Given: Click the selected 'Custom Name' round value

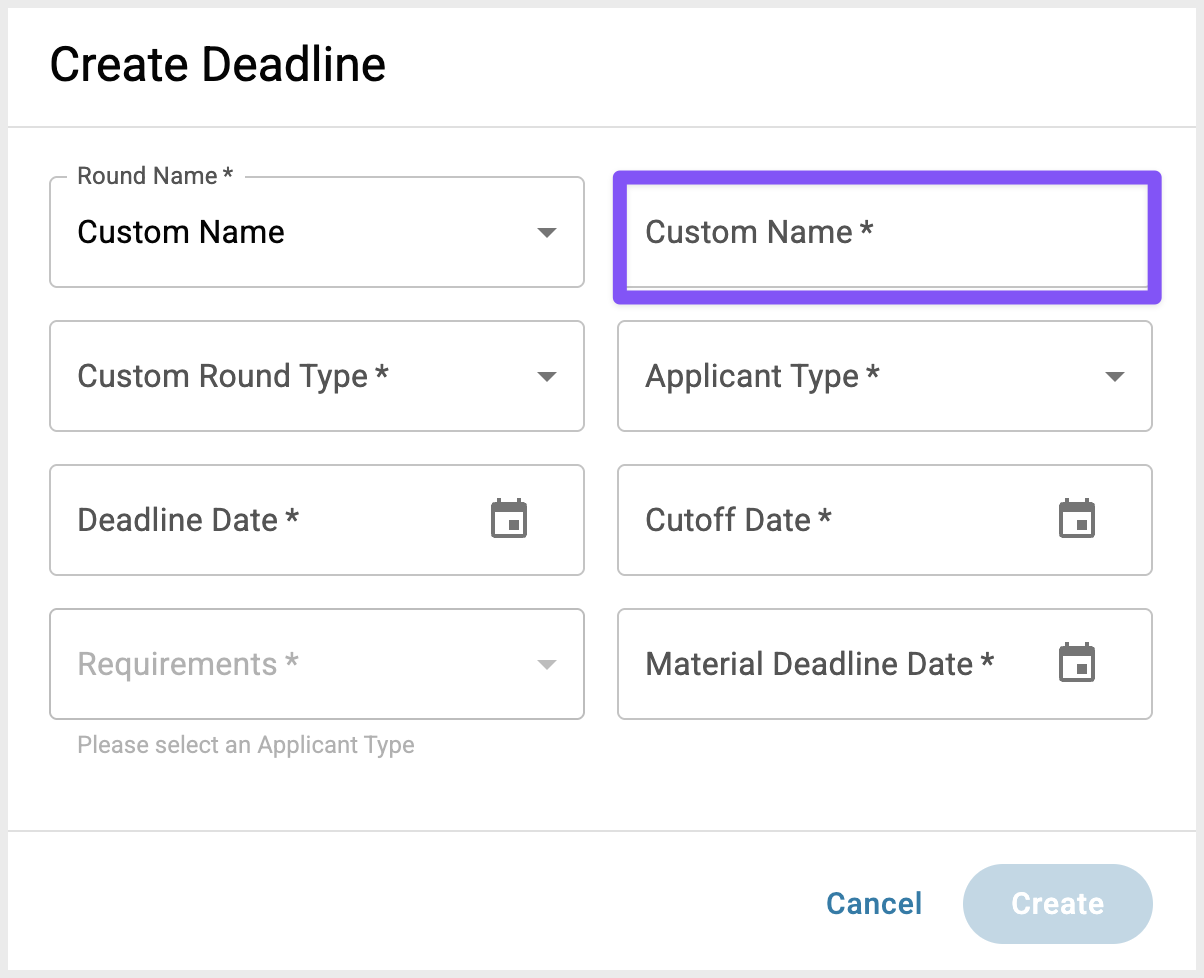Looking at the screenshot, I should (x=181, y=232).
